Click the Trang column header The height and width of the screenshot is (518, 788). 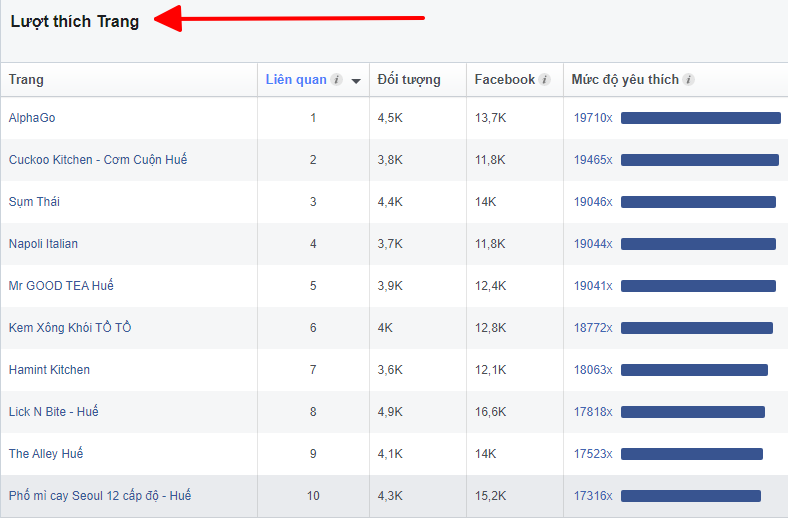point(26,79)
